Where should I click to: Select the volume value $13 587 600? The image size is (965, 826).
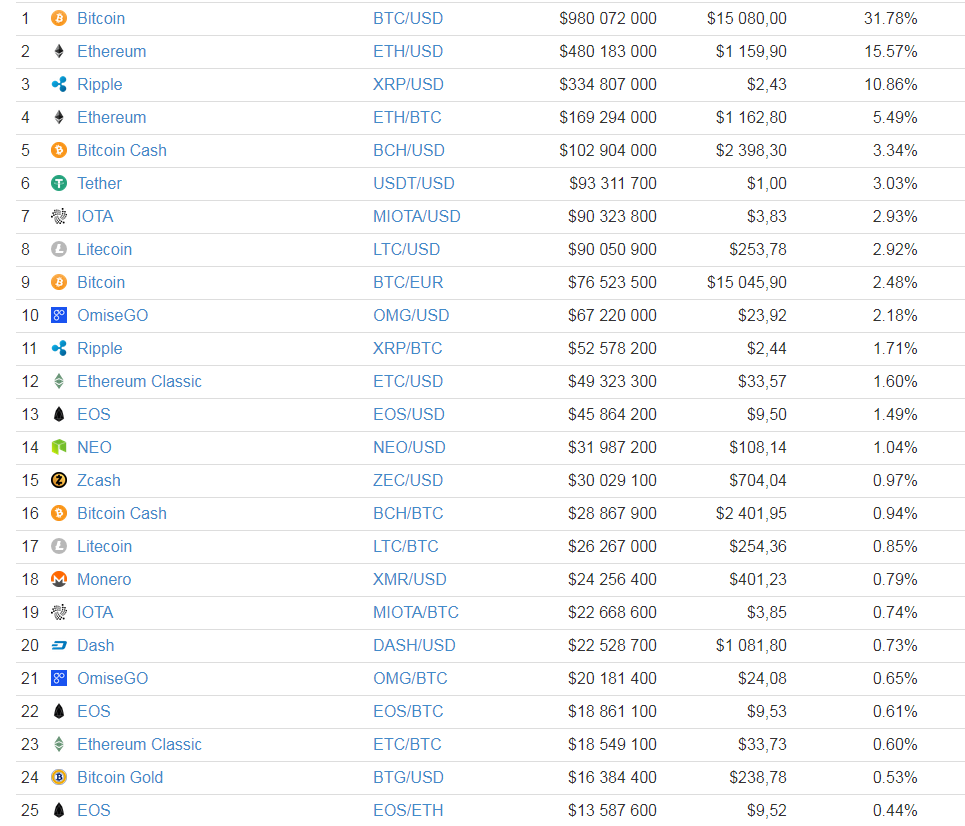coord(612,811)
